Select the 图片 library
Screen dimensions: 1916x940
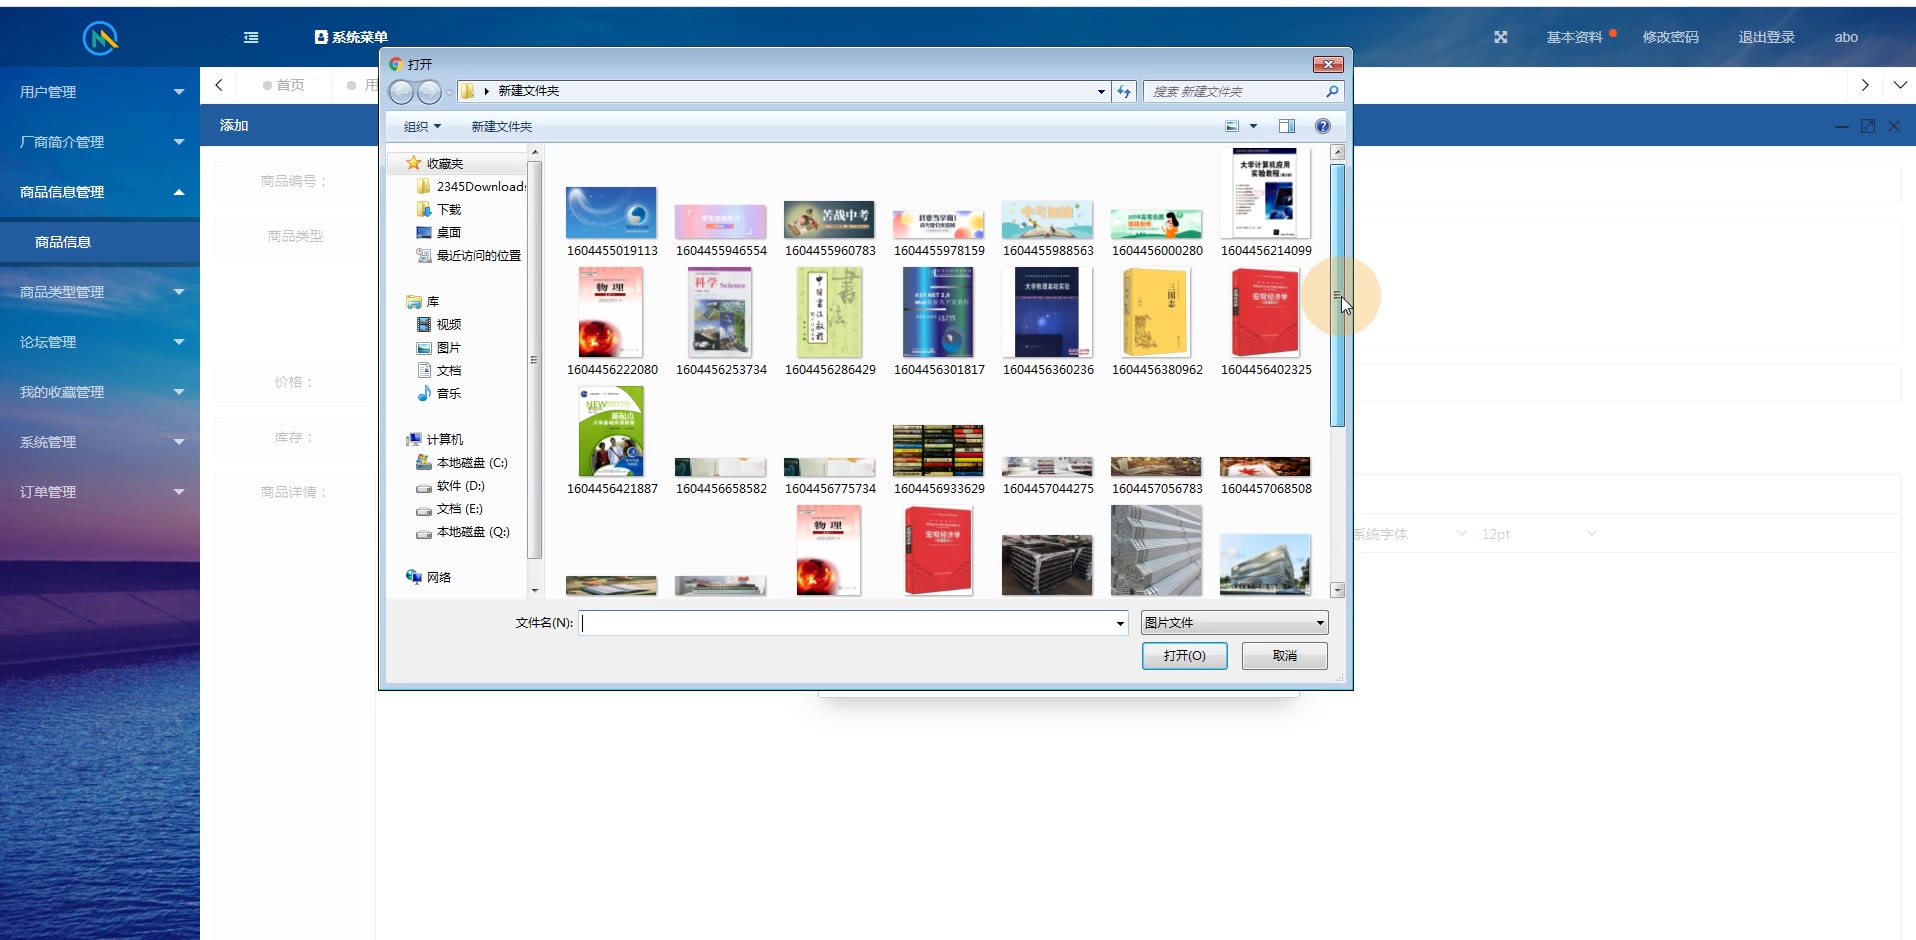439,347
